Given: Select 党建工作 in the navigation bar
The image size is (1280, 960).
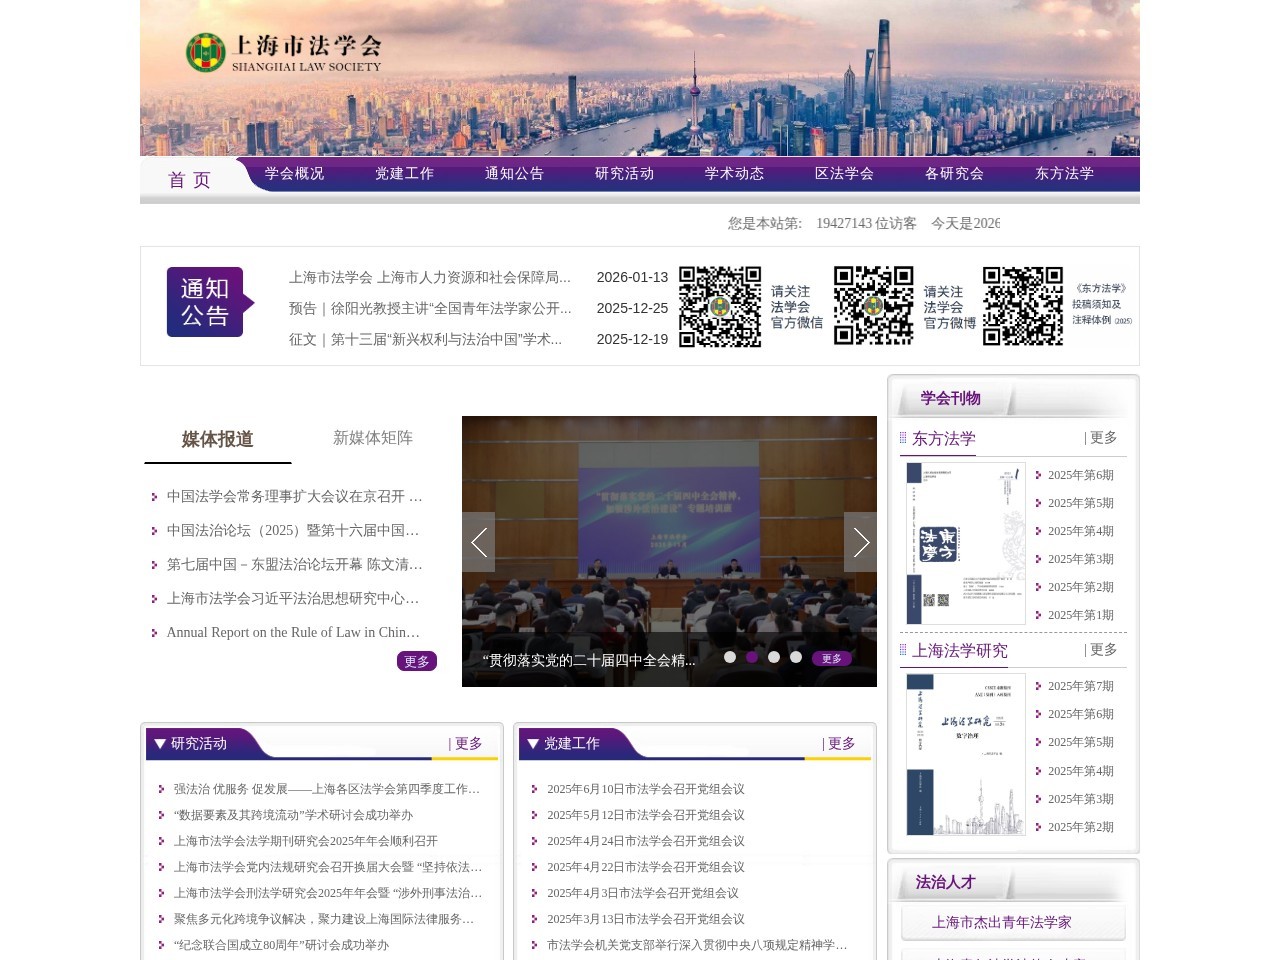Looking at the screenshot, I should click(404, 173).
